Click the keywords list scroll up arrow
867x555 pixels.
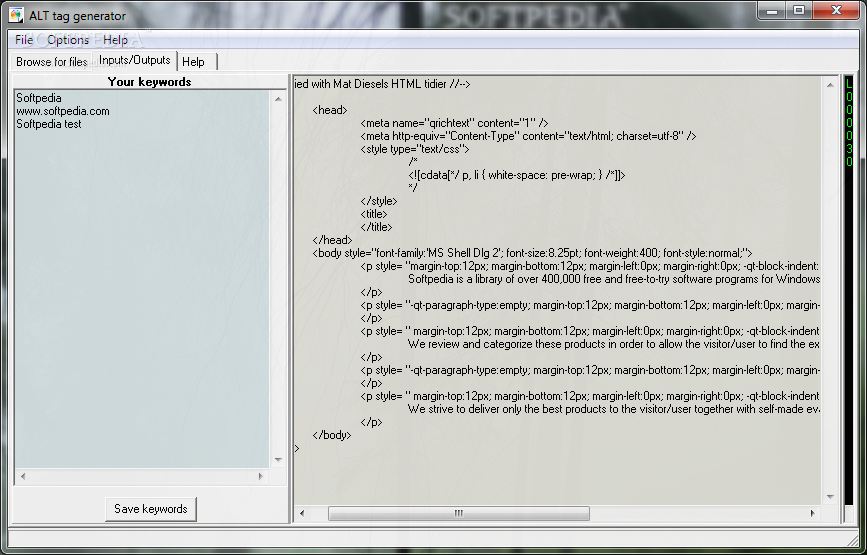[x=278, y=99]
